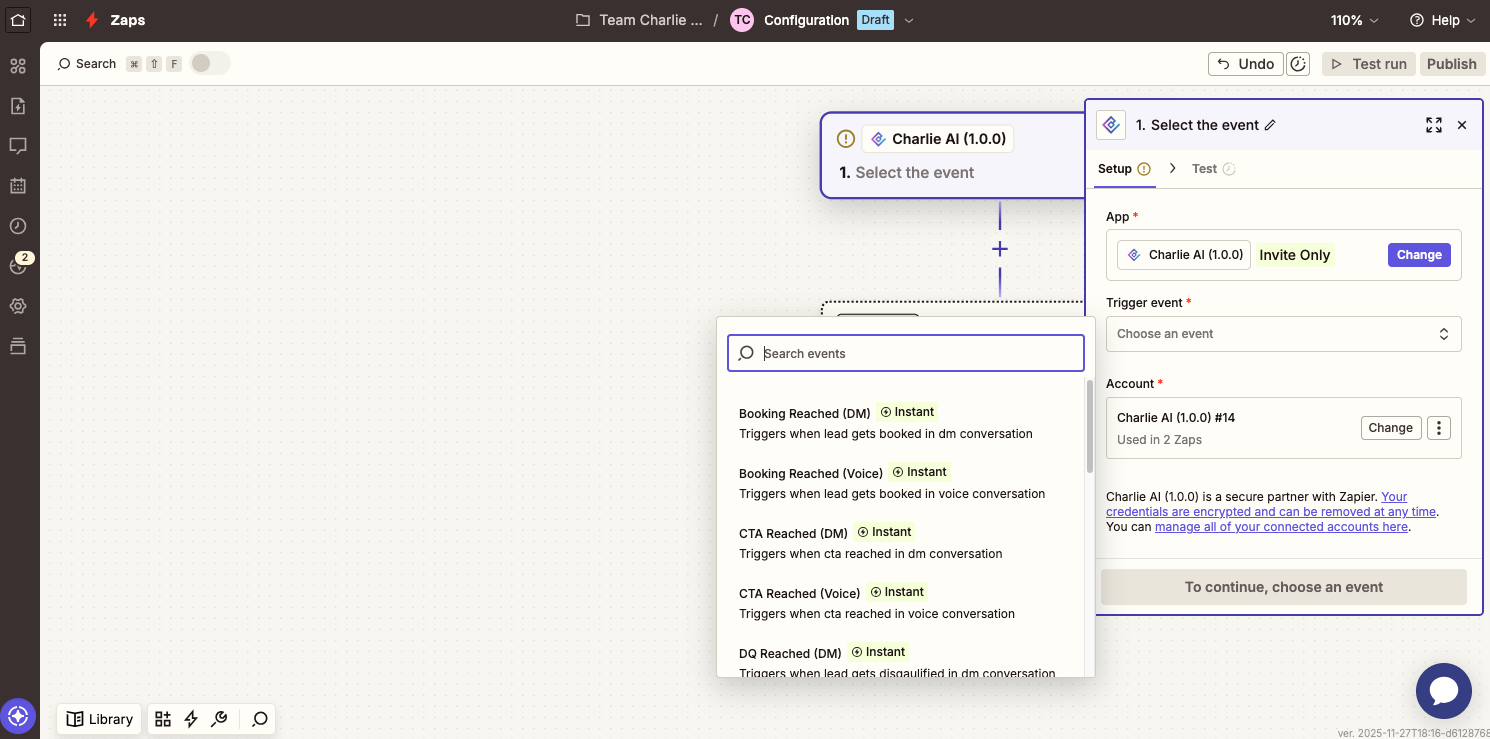This screenshot has width=1490, height=739.
Task: Select the Charlie AI trigger step card
Action: coord(953,155)
